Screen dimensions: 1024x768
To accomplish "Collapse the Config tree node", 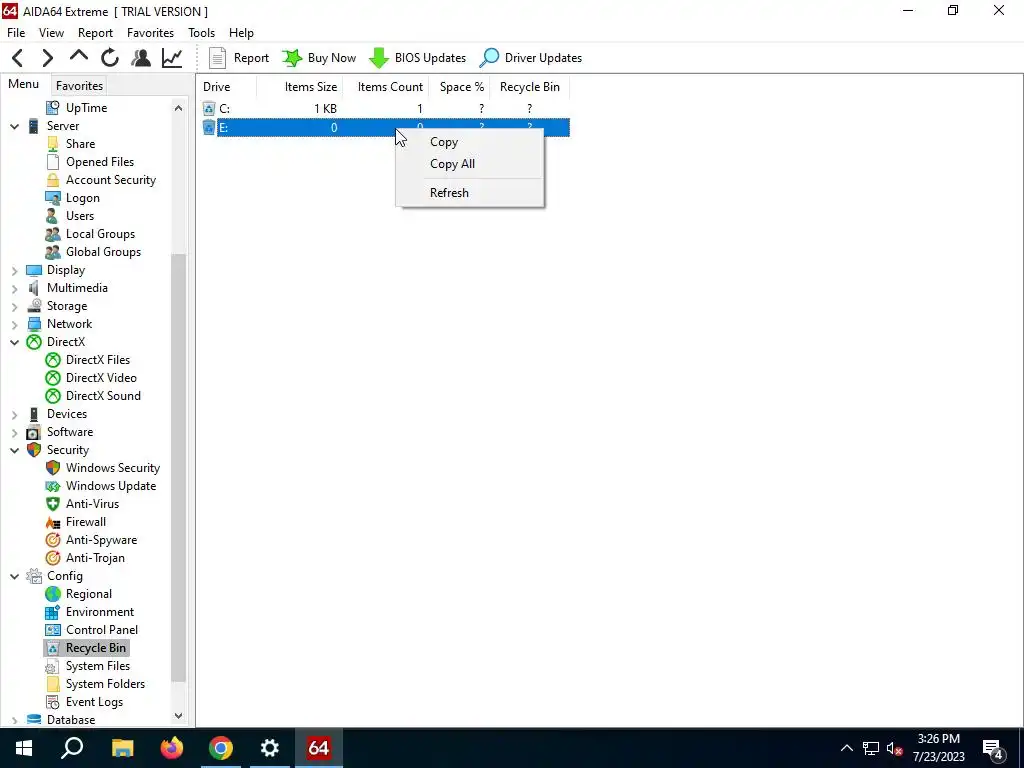I will pyautogui.click(x=14, y=576).
